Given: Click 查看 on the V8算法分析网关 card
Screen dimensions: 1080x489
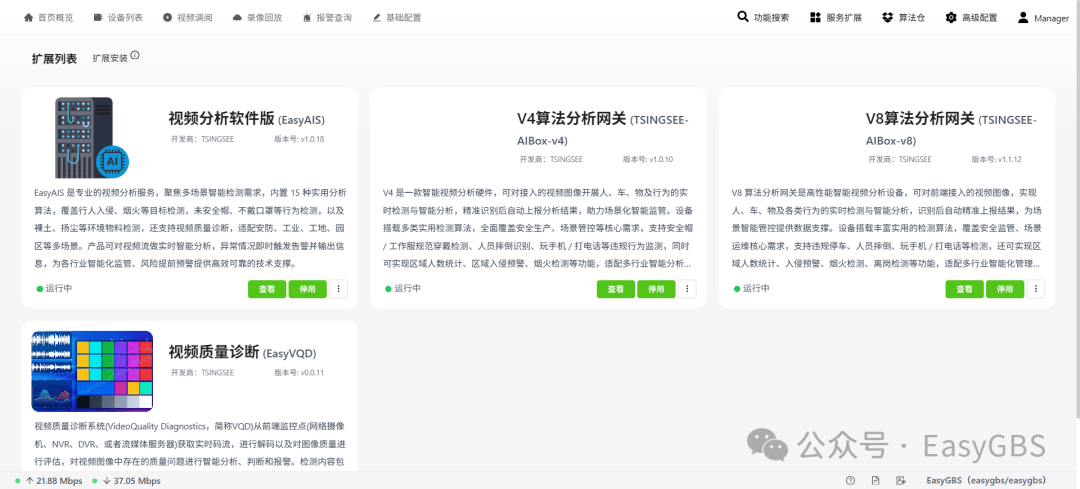Looking at the screenshot, I should tap(964, 289).
